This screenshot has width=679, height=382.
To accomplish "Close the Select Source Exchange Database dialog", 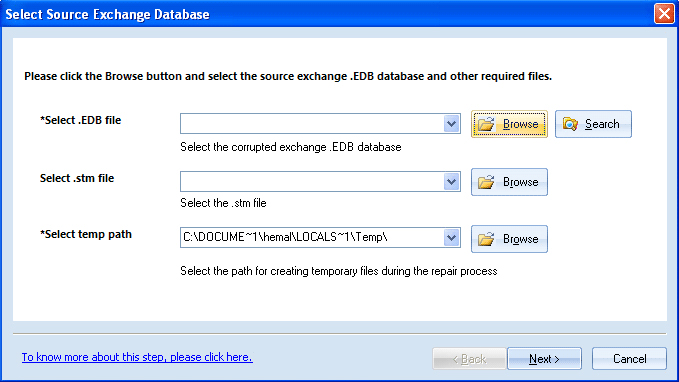I will 664,13.
